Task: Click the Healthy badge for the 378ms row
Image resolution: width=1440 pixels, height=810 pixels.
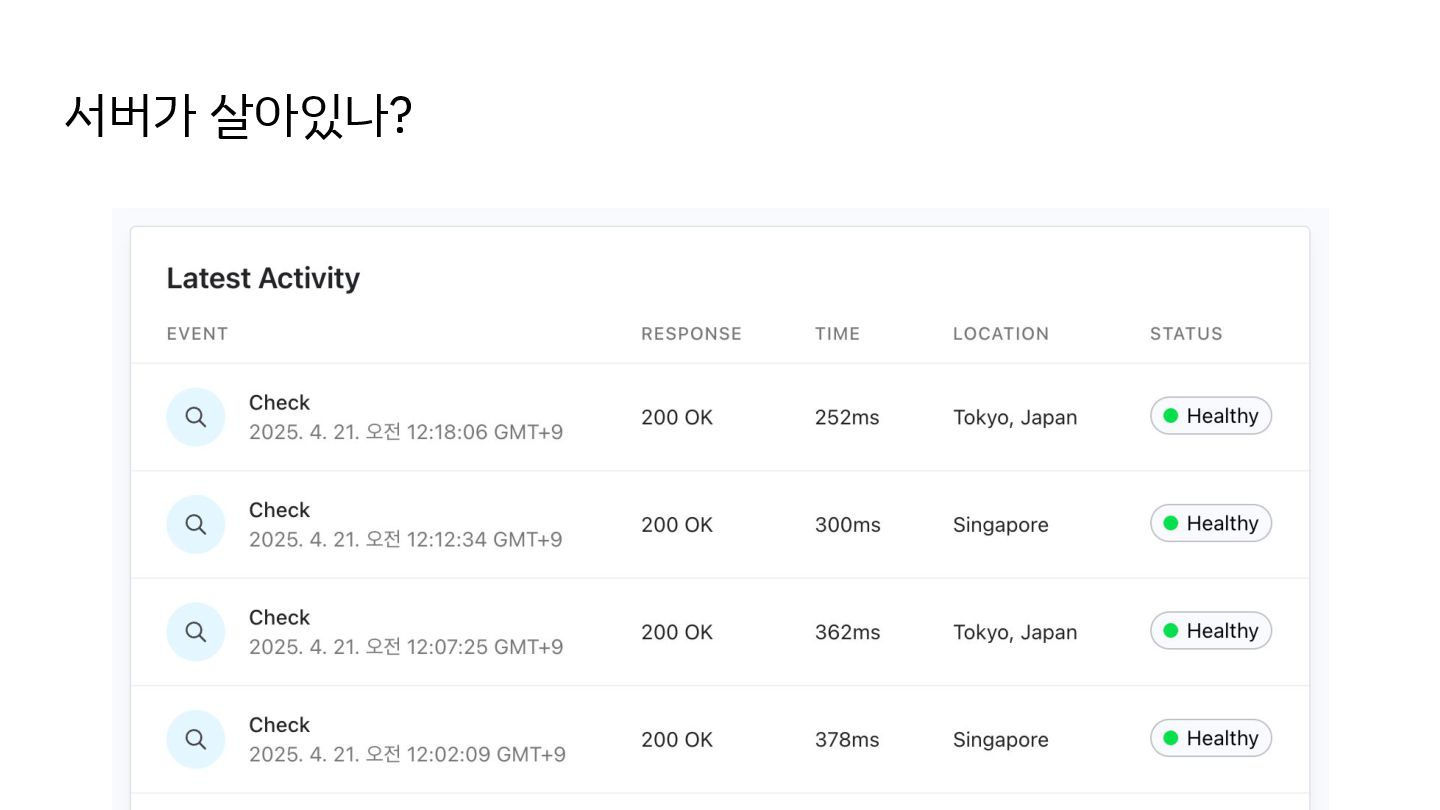Action: (1210, 738)
